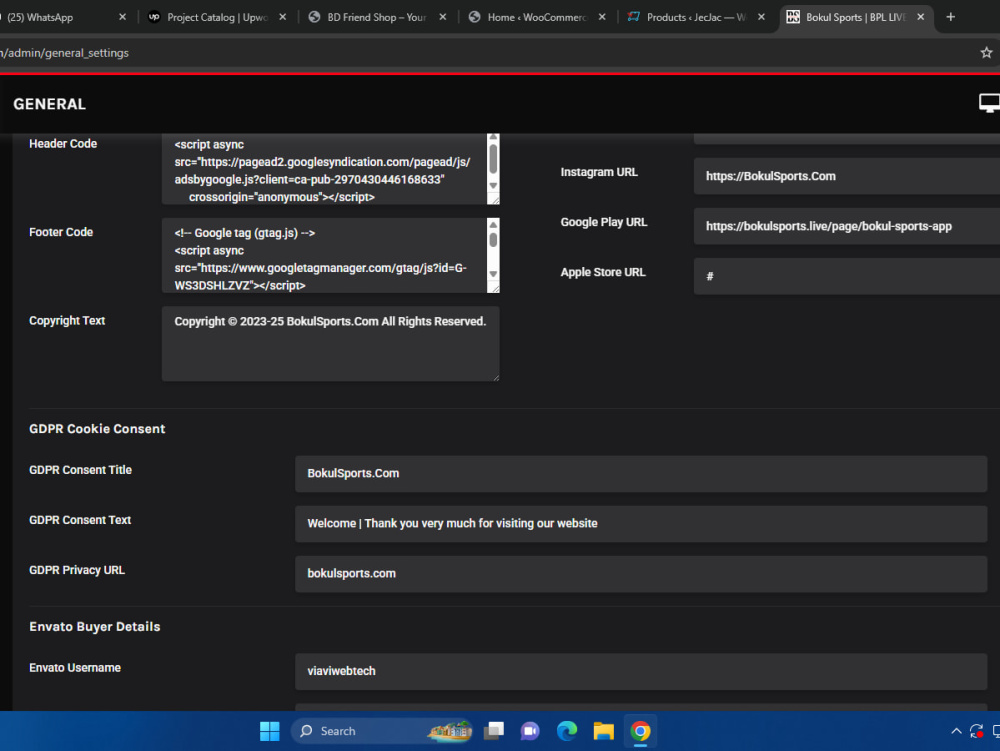Click the GDPR Privacy URL field
The height and width of the screenshot is (751, 1000).
[x=641, y=574]
